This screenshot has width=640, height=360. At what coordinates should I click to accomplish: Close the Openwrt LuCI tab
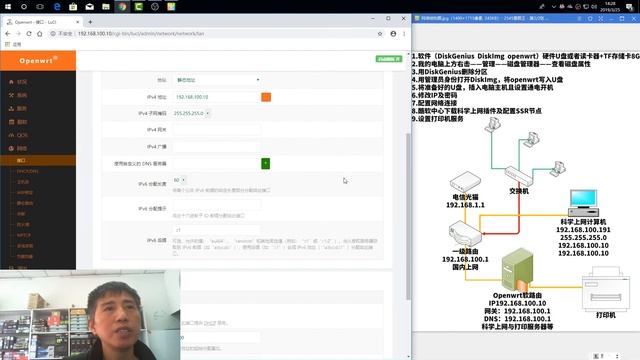click(78, 22)
